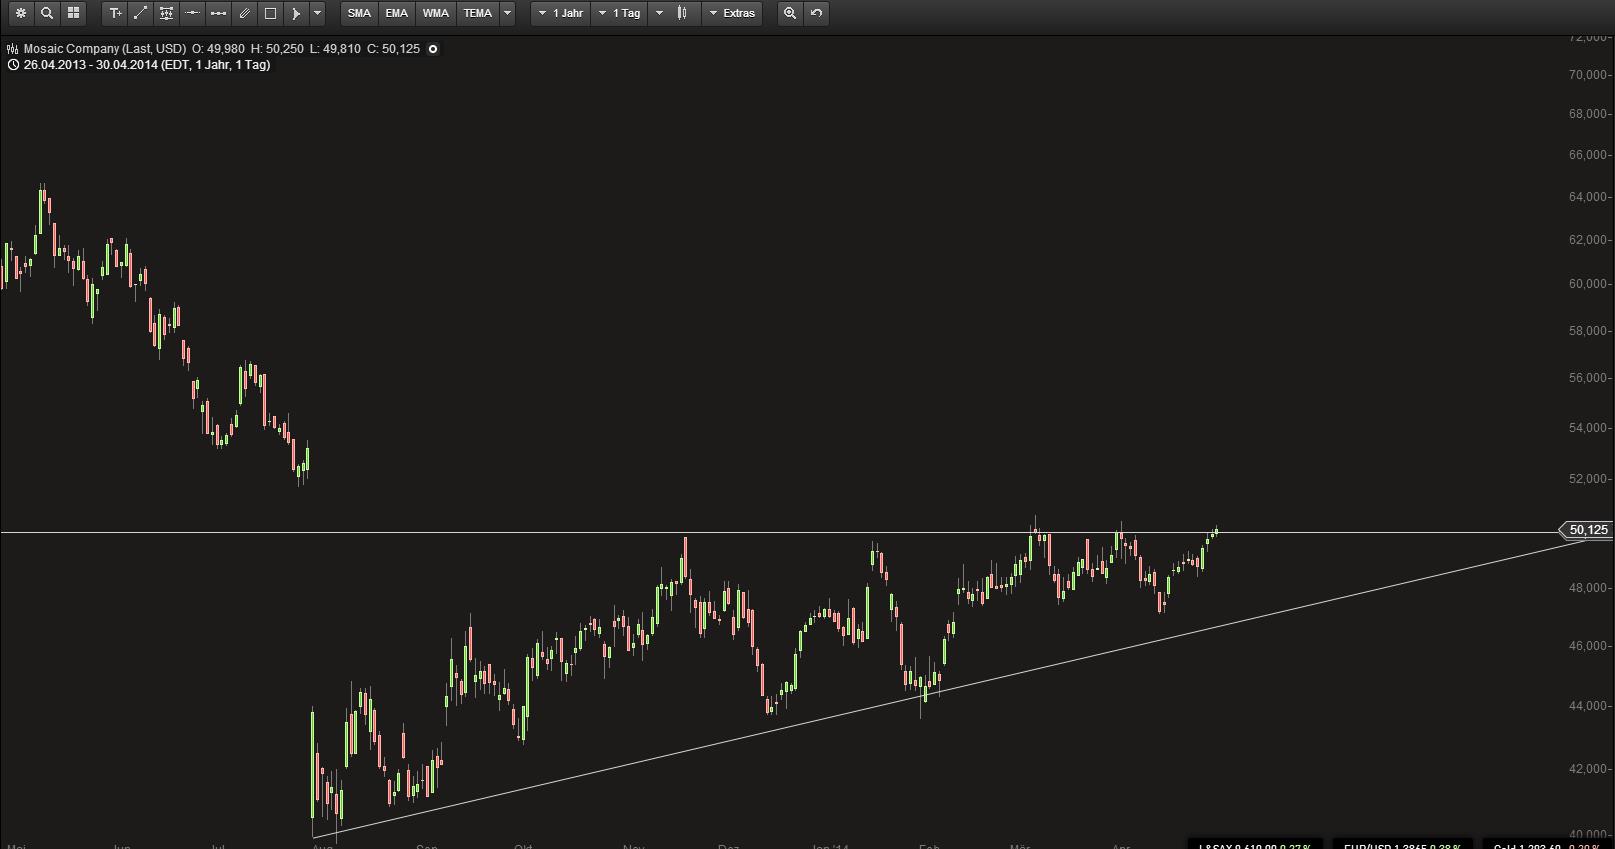Select the arrow marker tool
Viewport: 1615px width, 849px height.
[x=296, y=13]
